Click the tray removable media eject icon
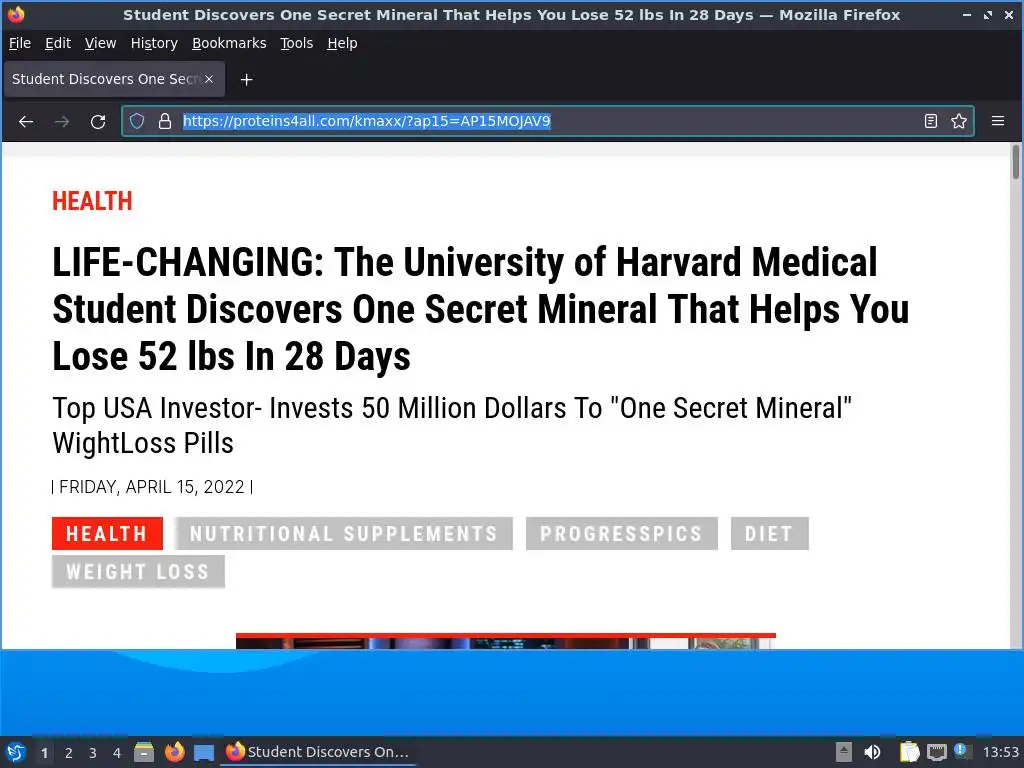 (844, 752)
